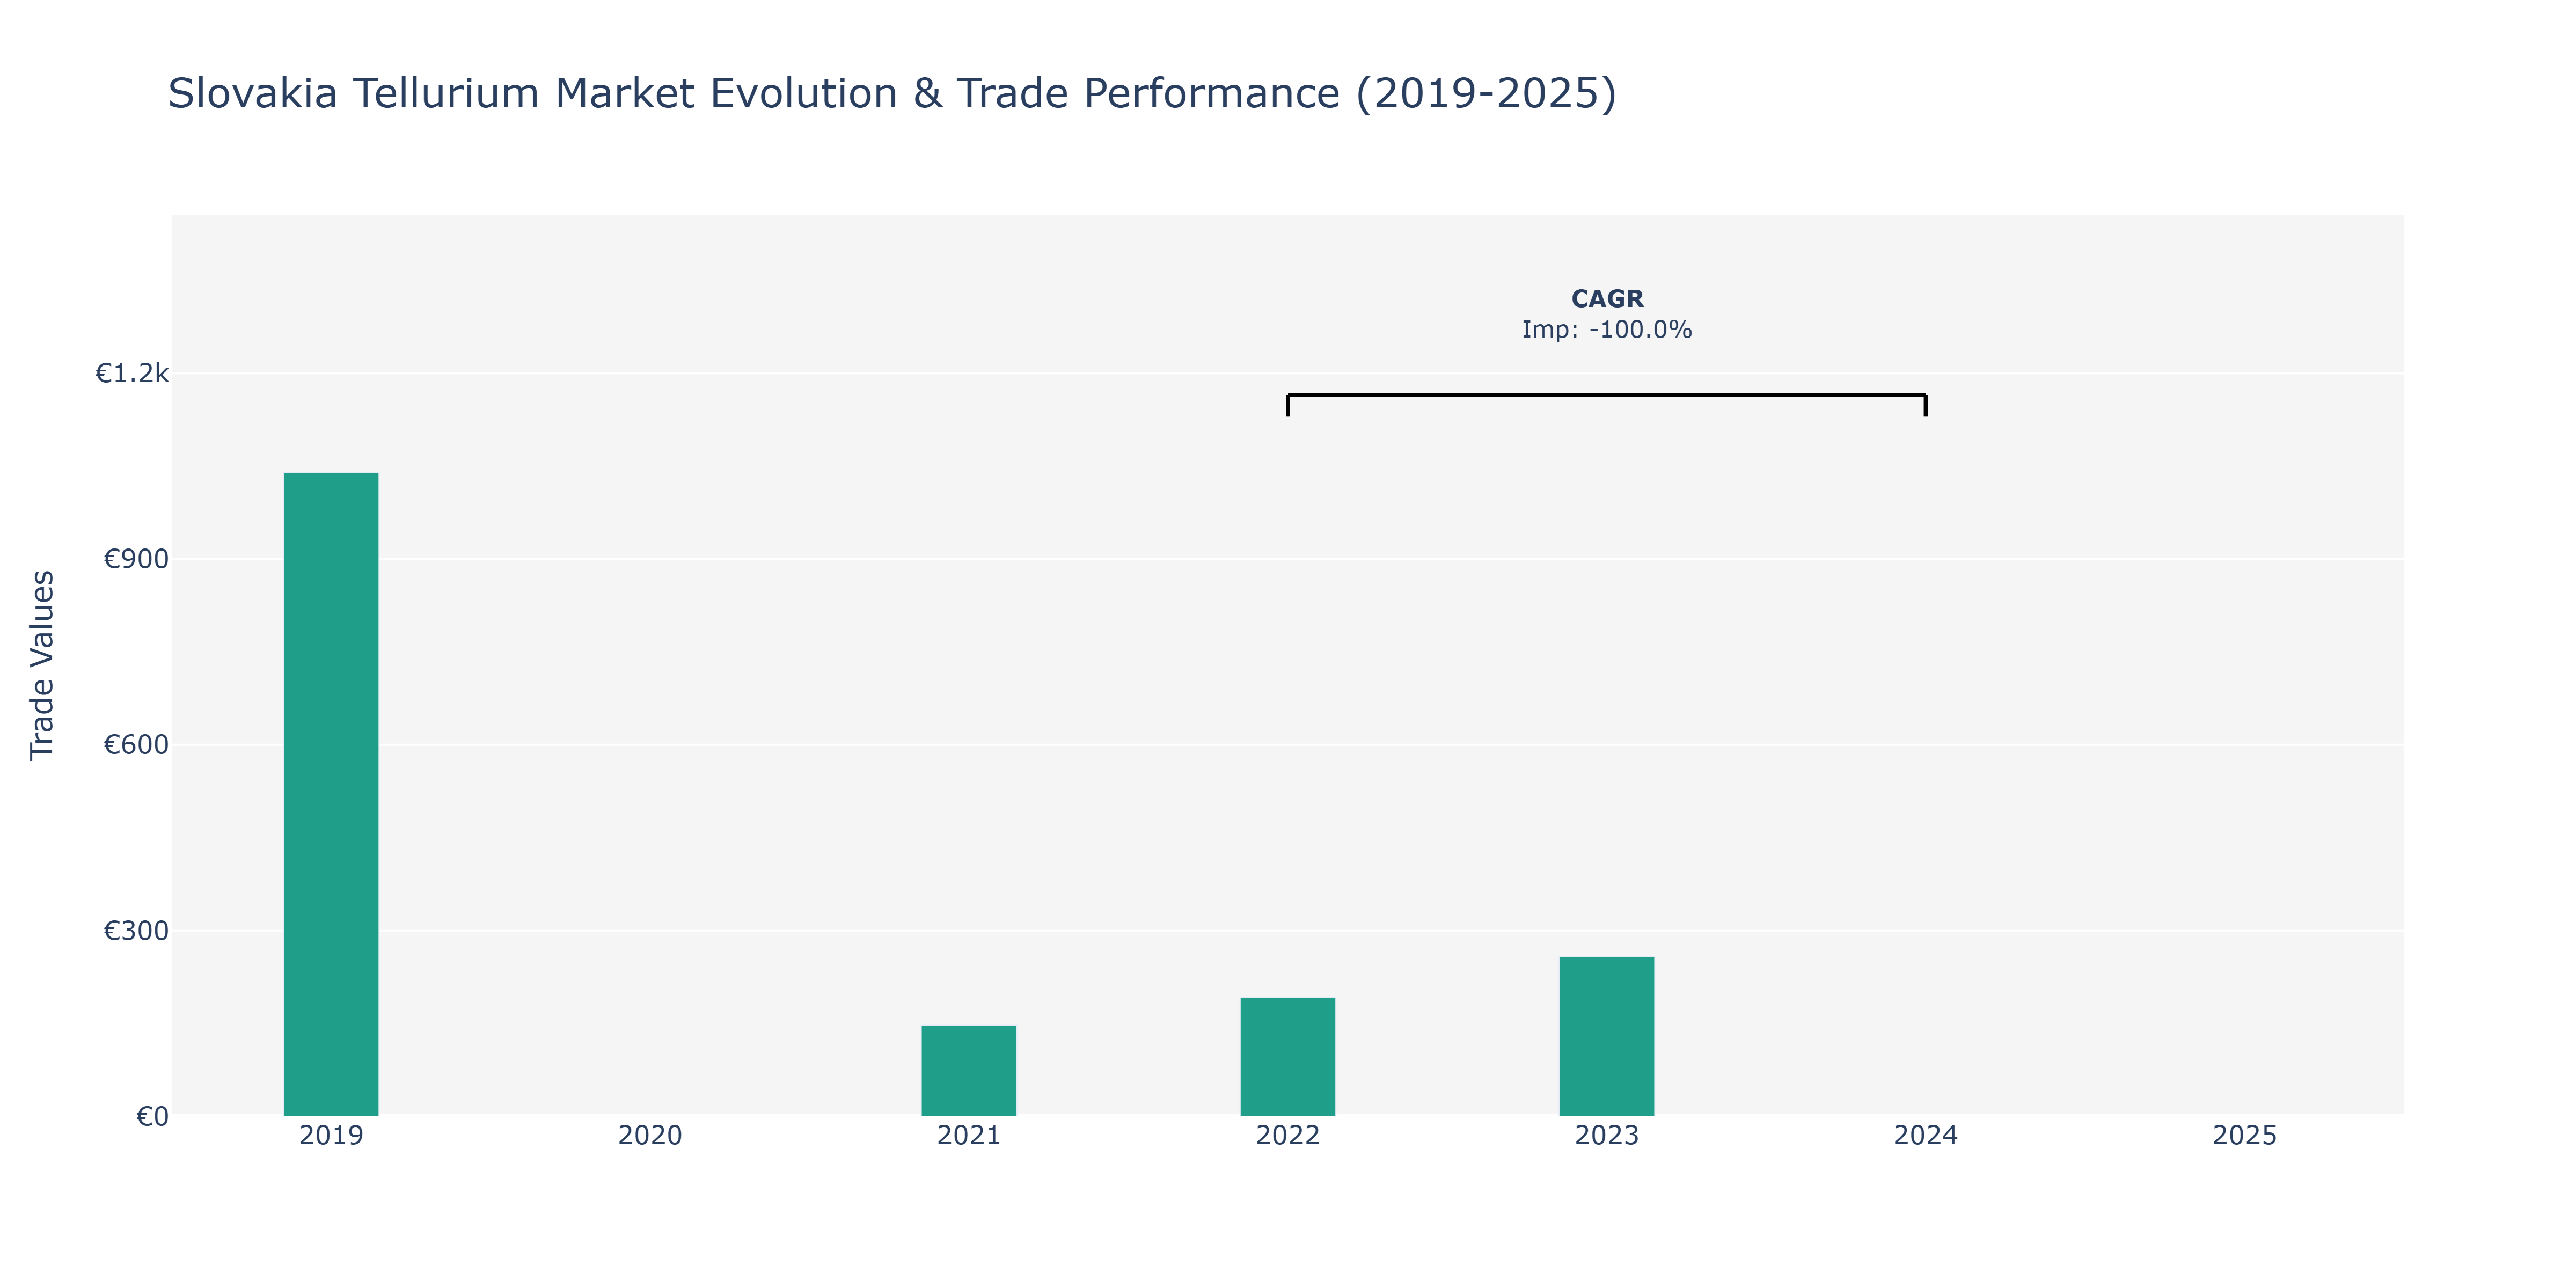Click the chart title text

892,94
